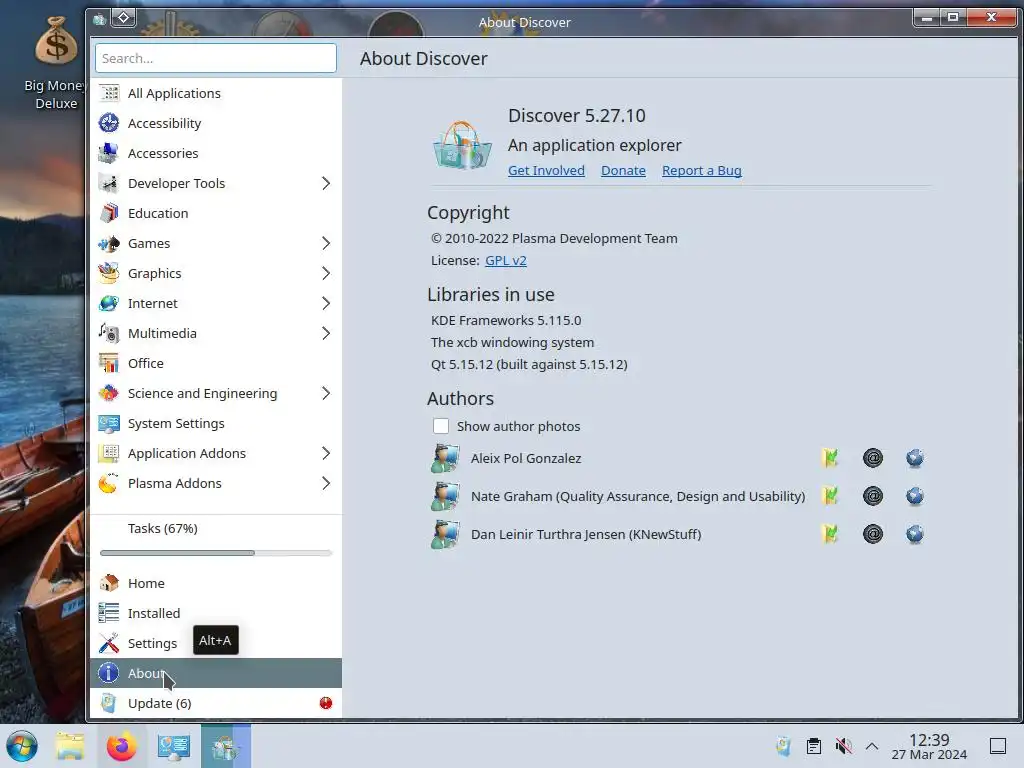The height and width of the screenshot is (768, 1024).
Task: Open System Settings category icon
Action: click(109, 423)
